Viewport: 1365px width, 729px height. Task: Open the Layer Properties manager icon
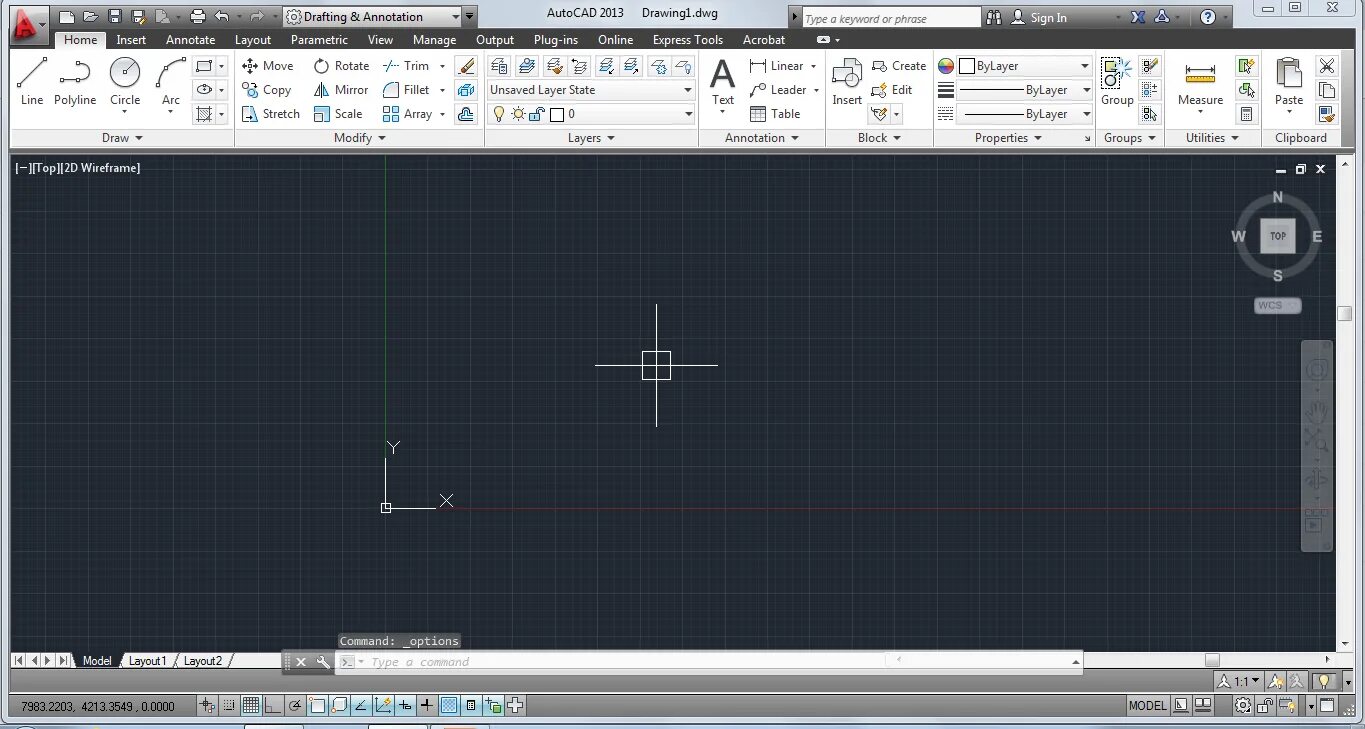point(499,66)
